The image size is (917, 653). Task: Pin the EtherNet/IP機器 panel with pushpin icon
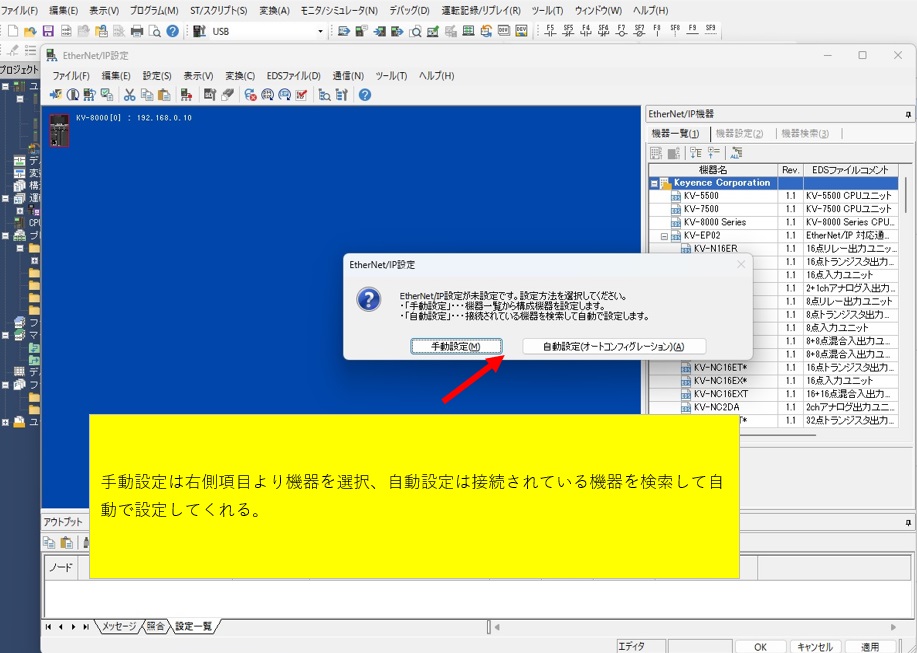[908, 114]
